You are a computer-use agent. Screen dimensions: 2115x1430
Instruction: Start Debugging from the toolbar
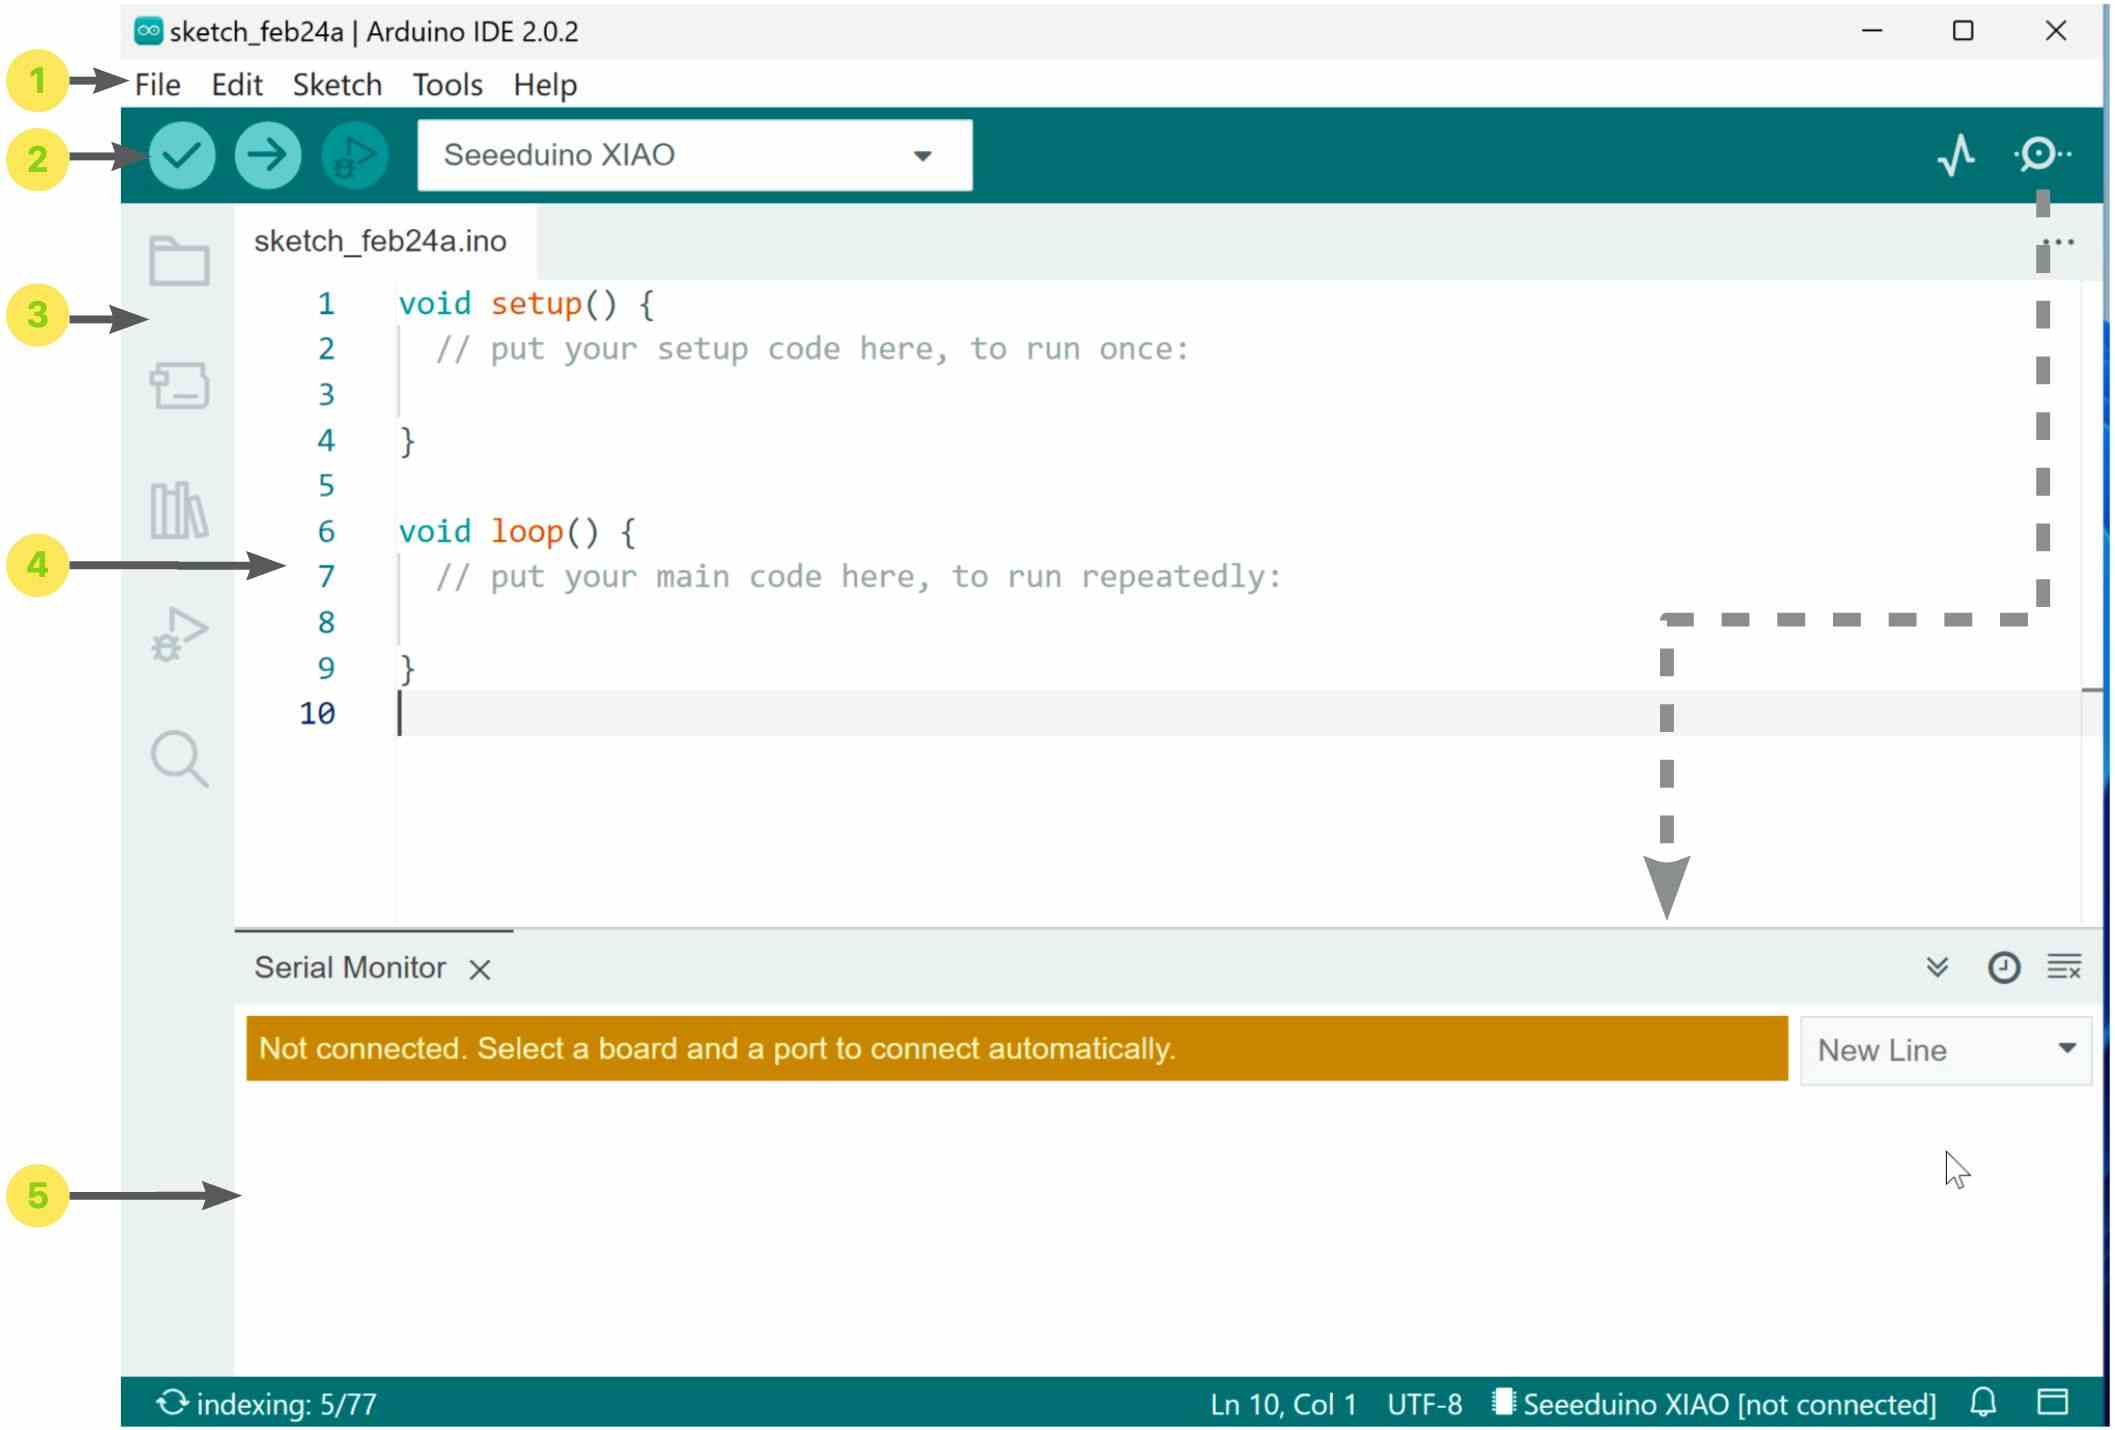354,155
